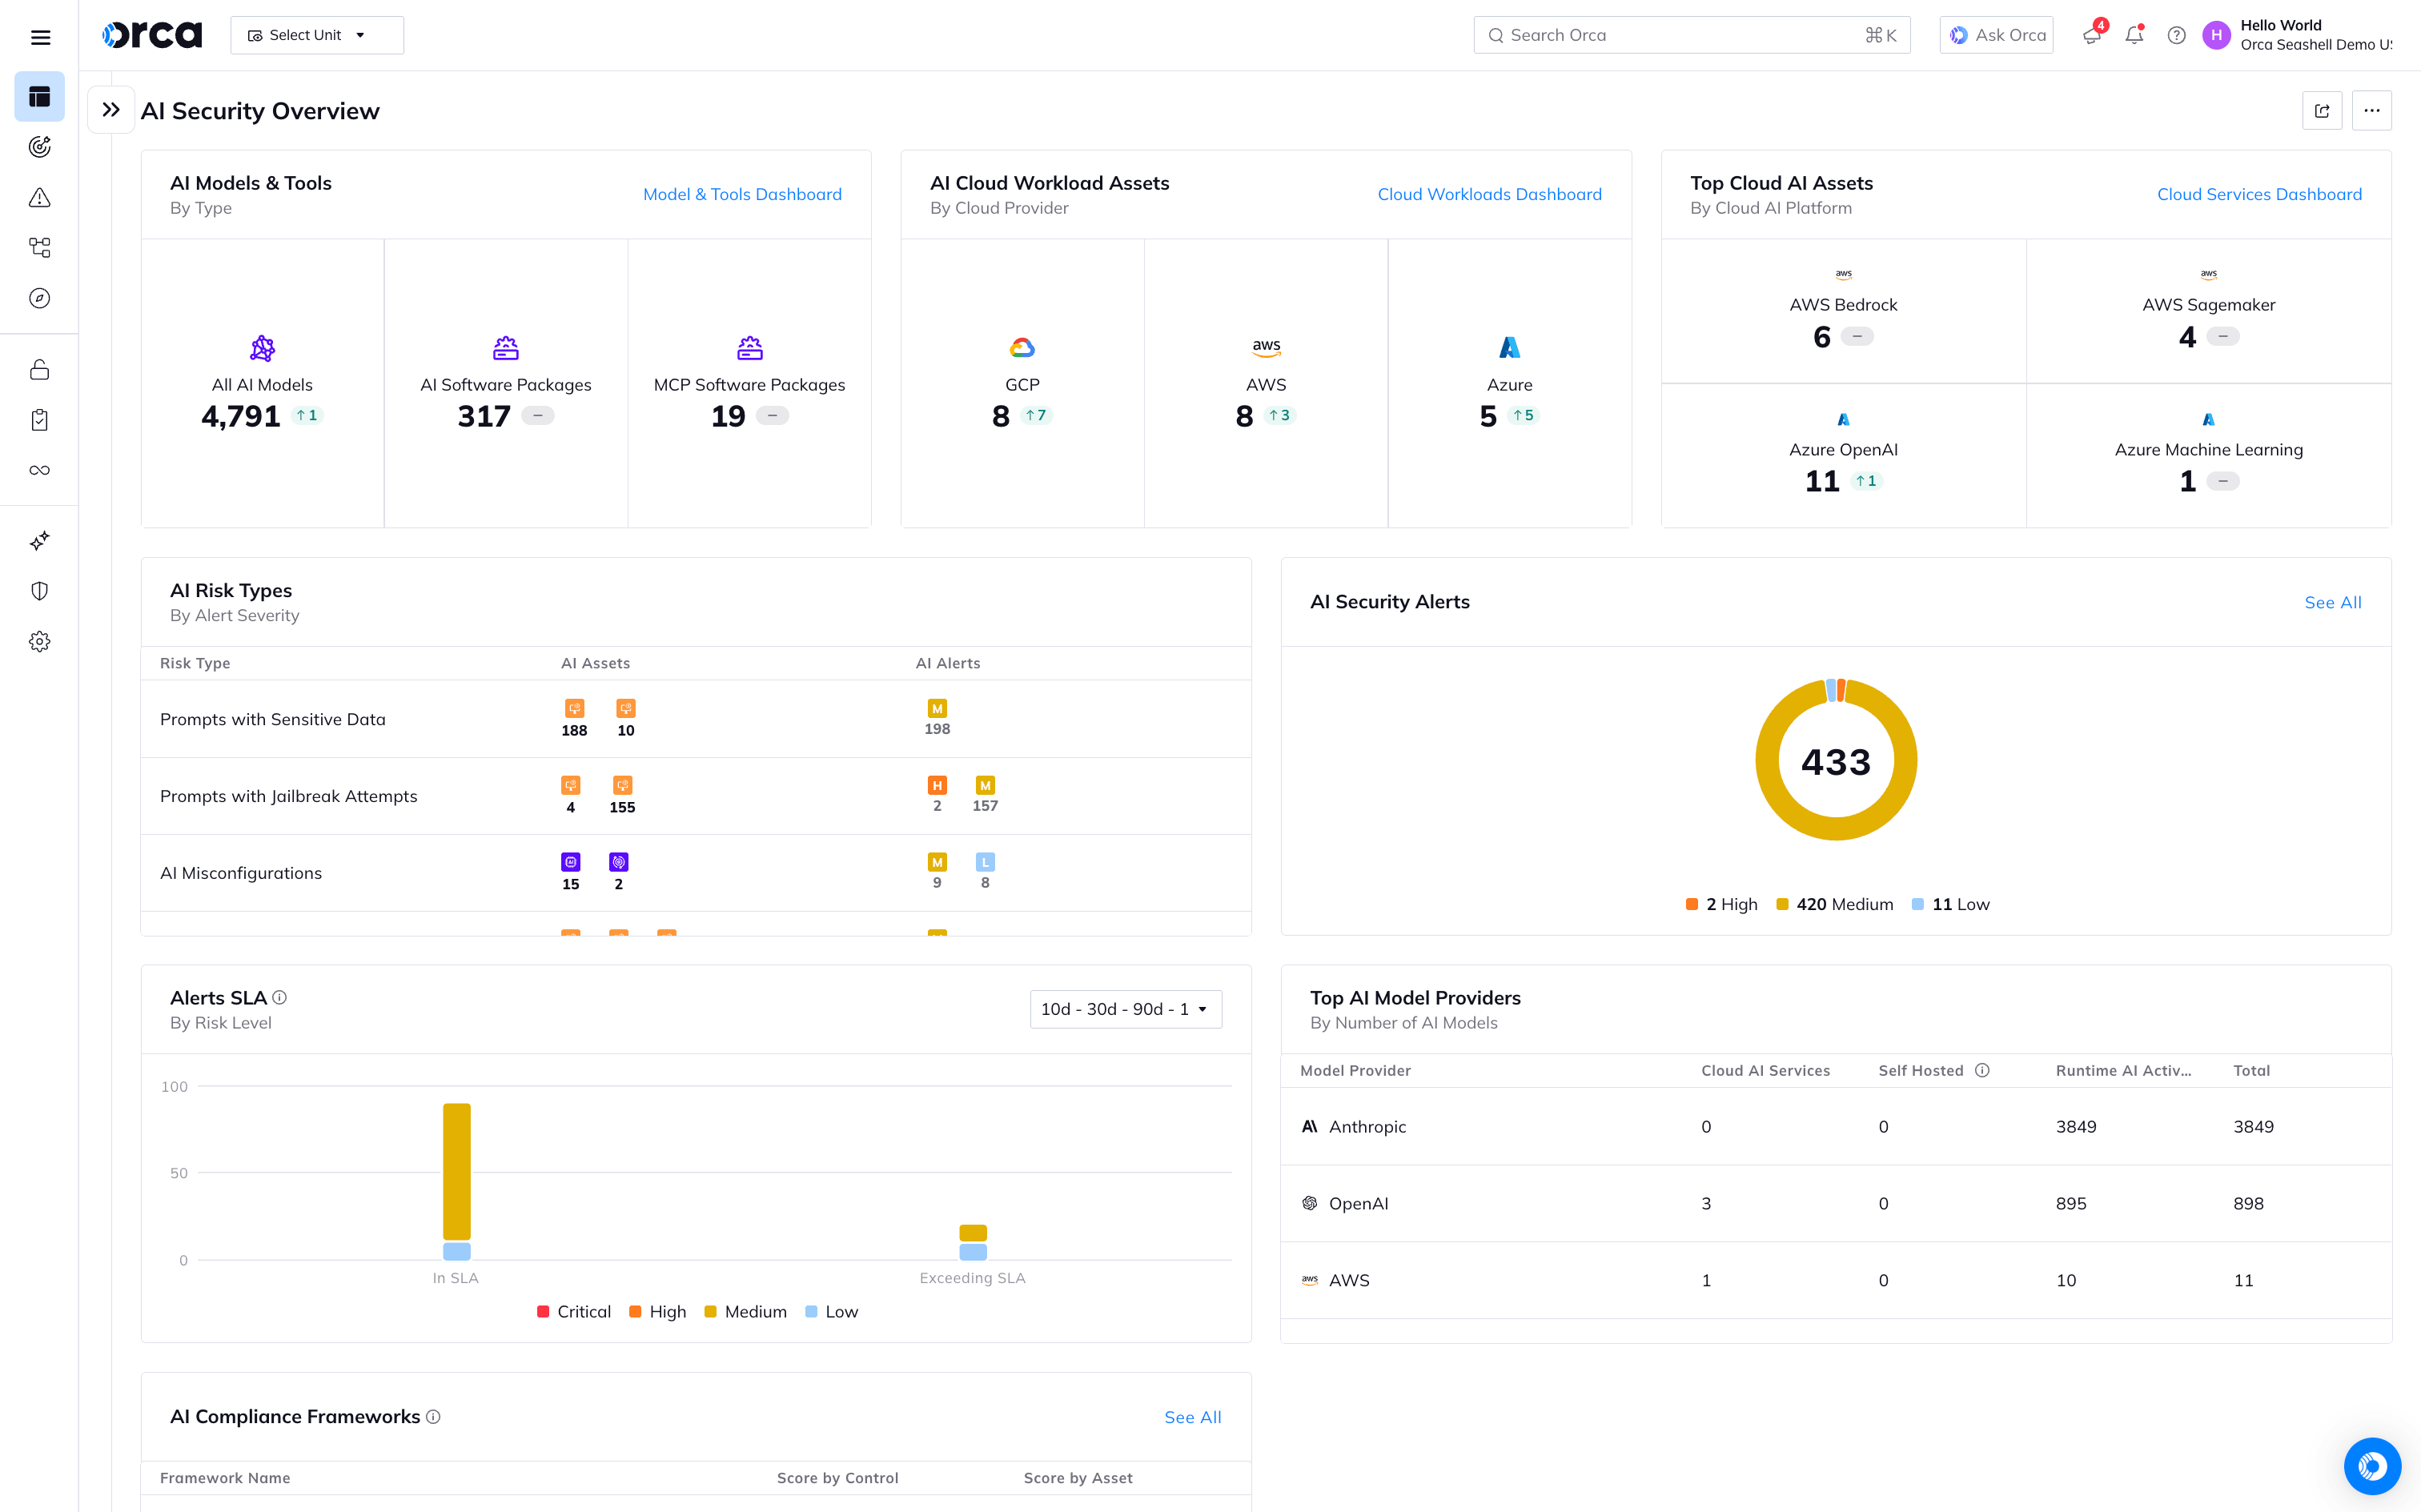Click the notifications bell icon

point(2133,35)
